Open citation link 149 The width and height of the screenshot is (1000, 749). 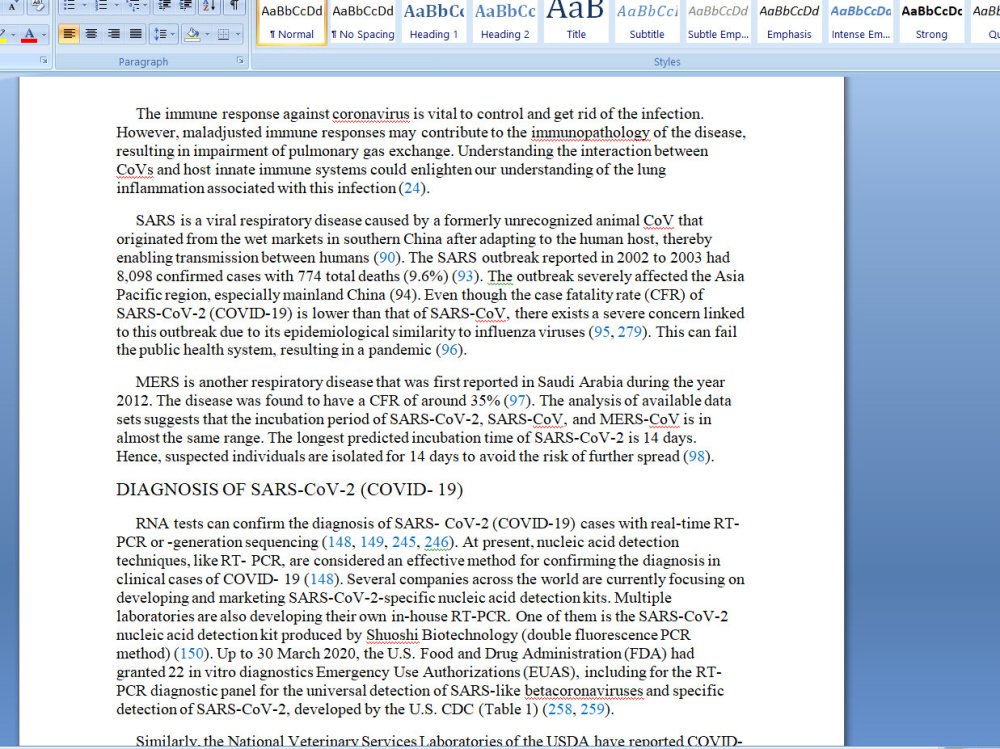pos(372,542)
